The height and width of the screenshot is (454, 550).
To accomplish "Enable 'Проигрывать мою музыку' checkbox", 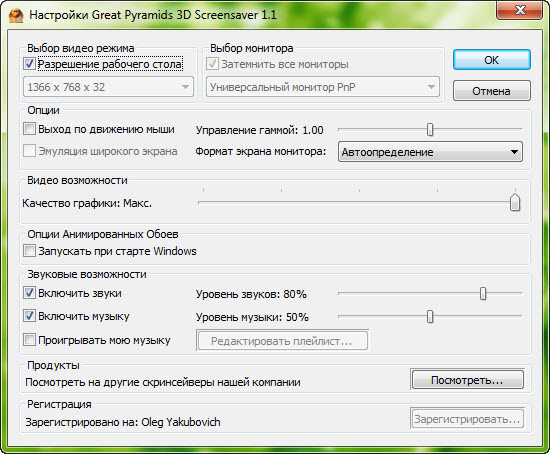I will [29, 340].
